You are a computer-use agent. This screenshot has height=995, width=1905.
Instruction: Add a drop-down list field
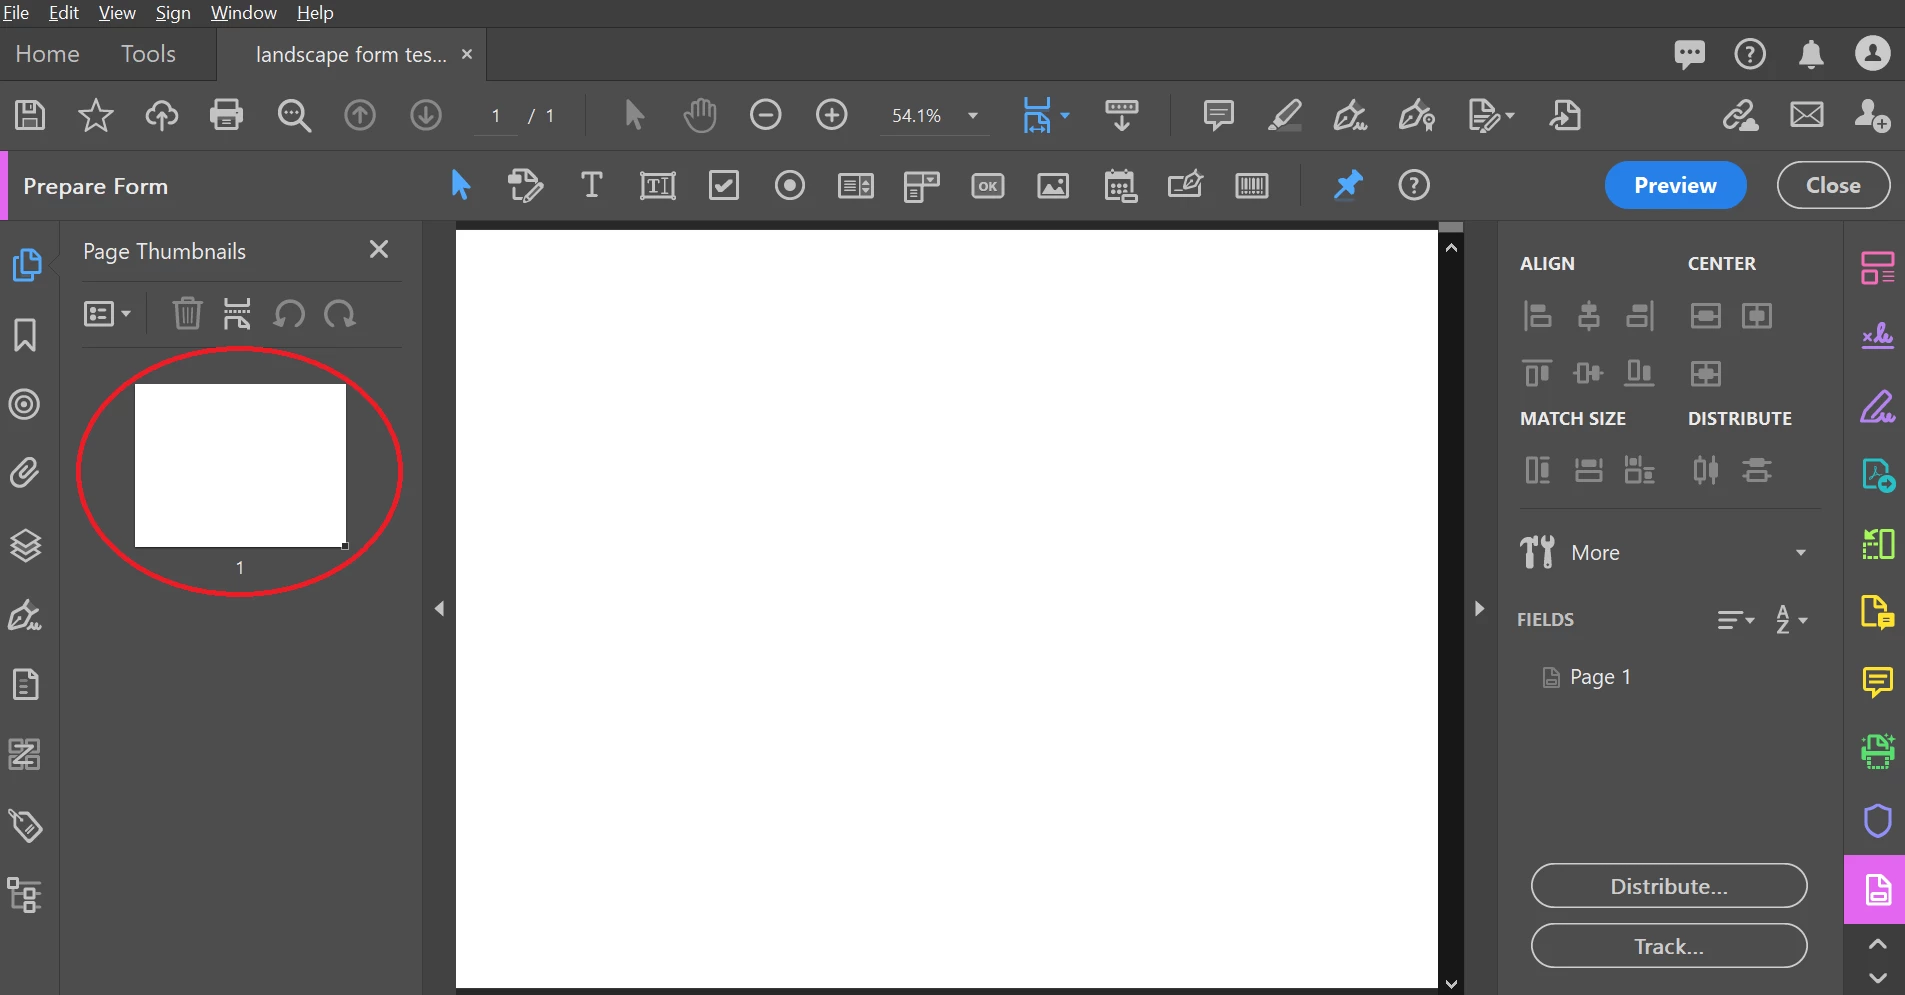(921, 186)
